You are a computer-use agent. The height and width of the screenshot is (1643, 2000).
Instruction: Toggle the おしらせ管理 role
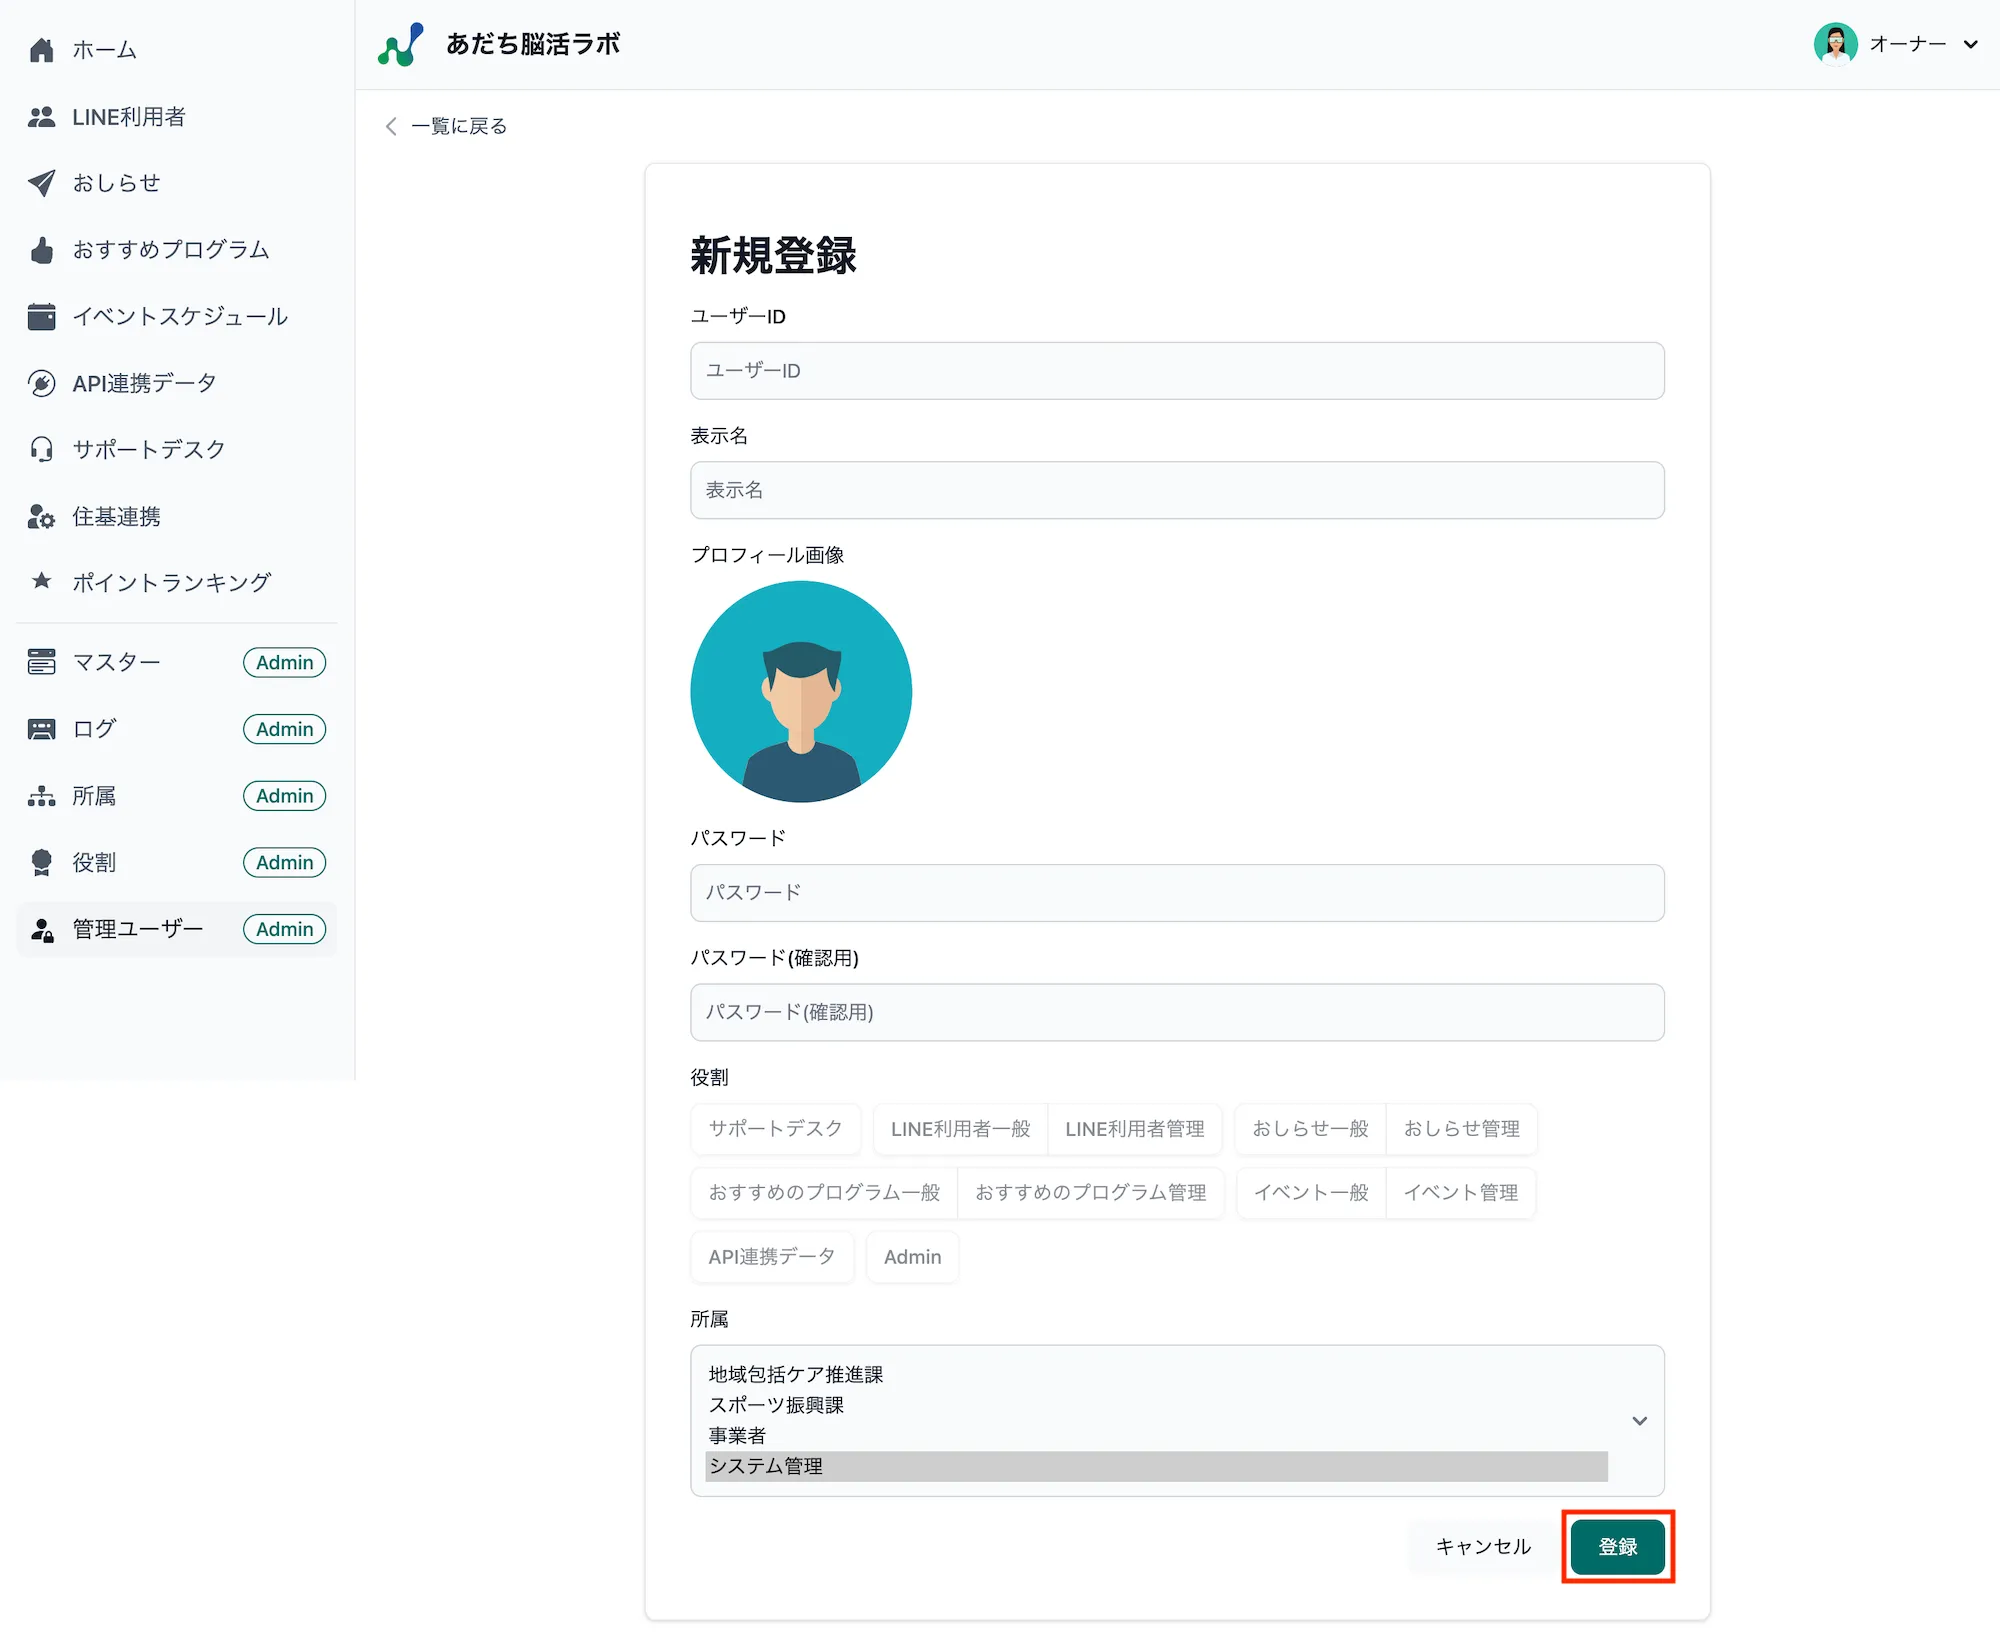[x=1461, y=1129]
